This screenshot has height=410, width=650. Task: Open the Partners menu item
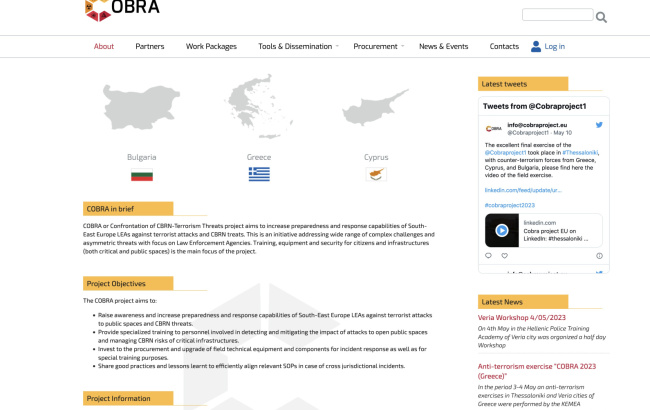pyautogui.click(x=150, y=46)
